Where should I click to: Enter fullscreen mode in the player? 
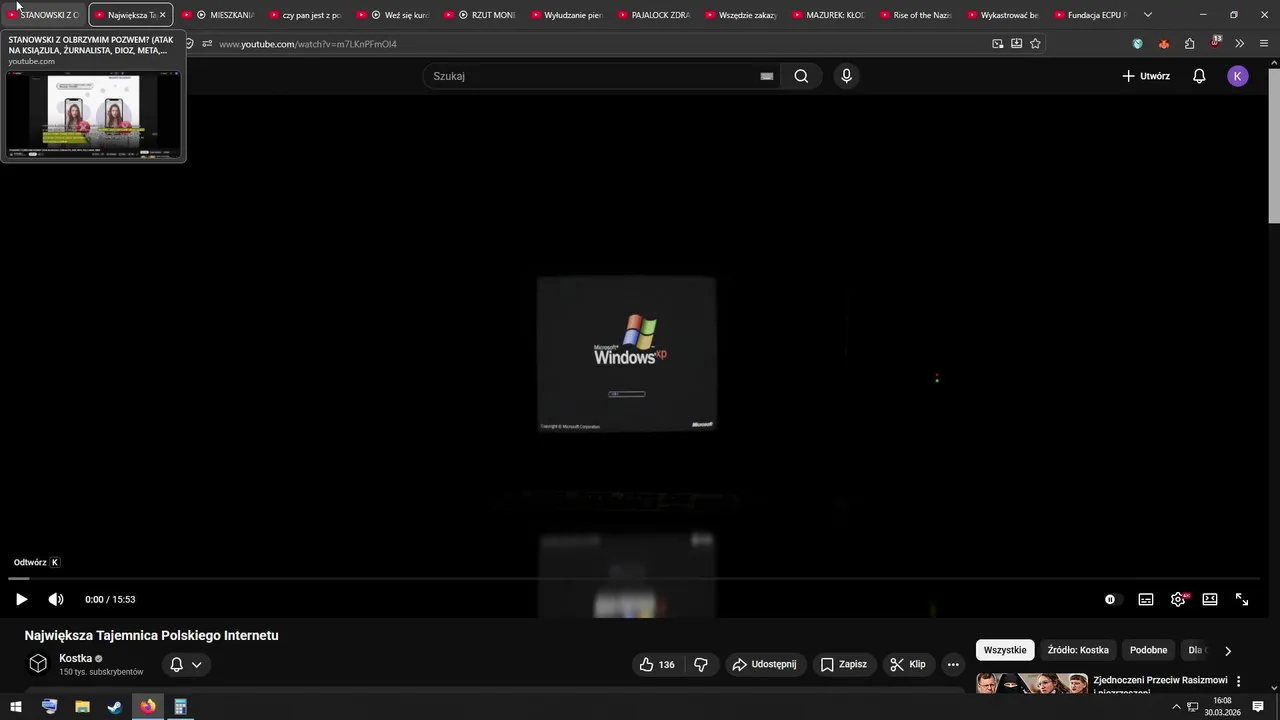[1242, 599]
